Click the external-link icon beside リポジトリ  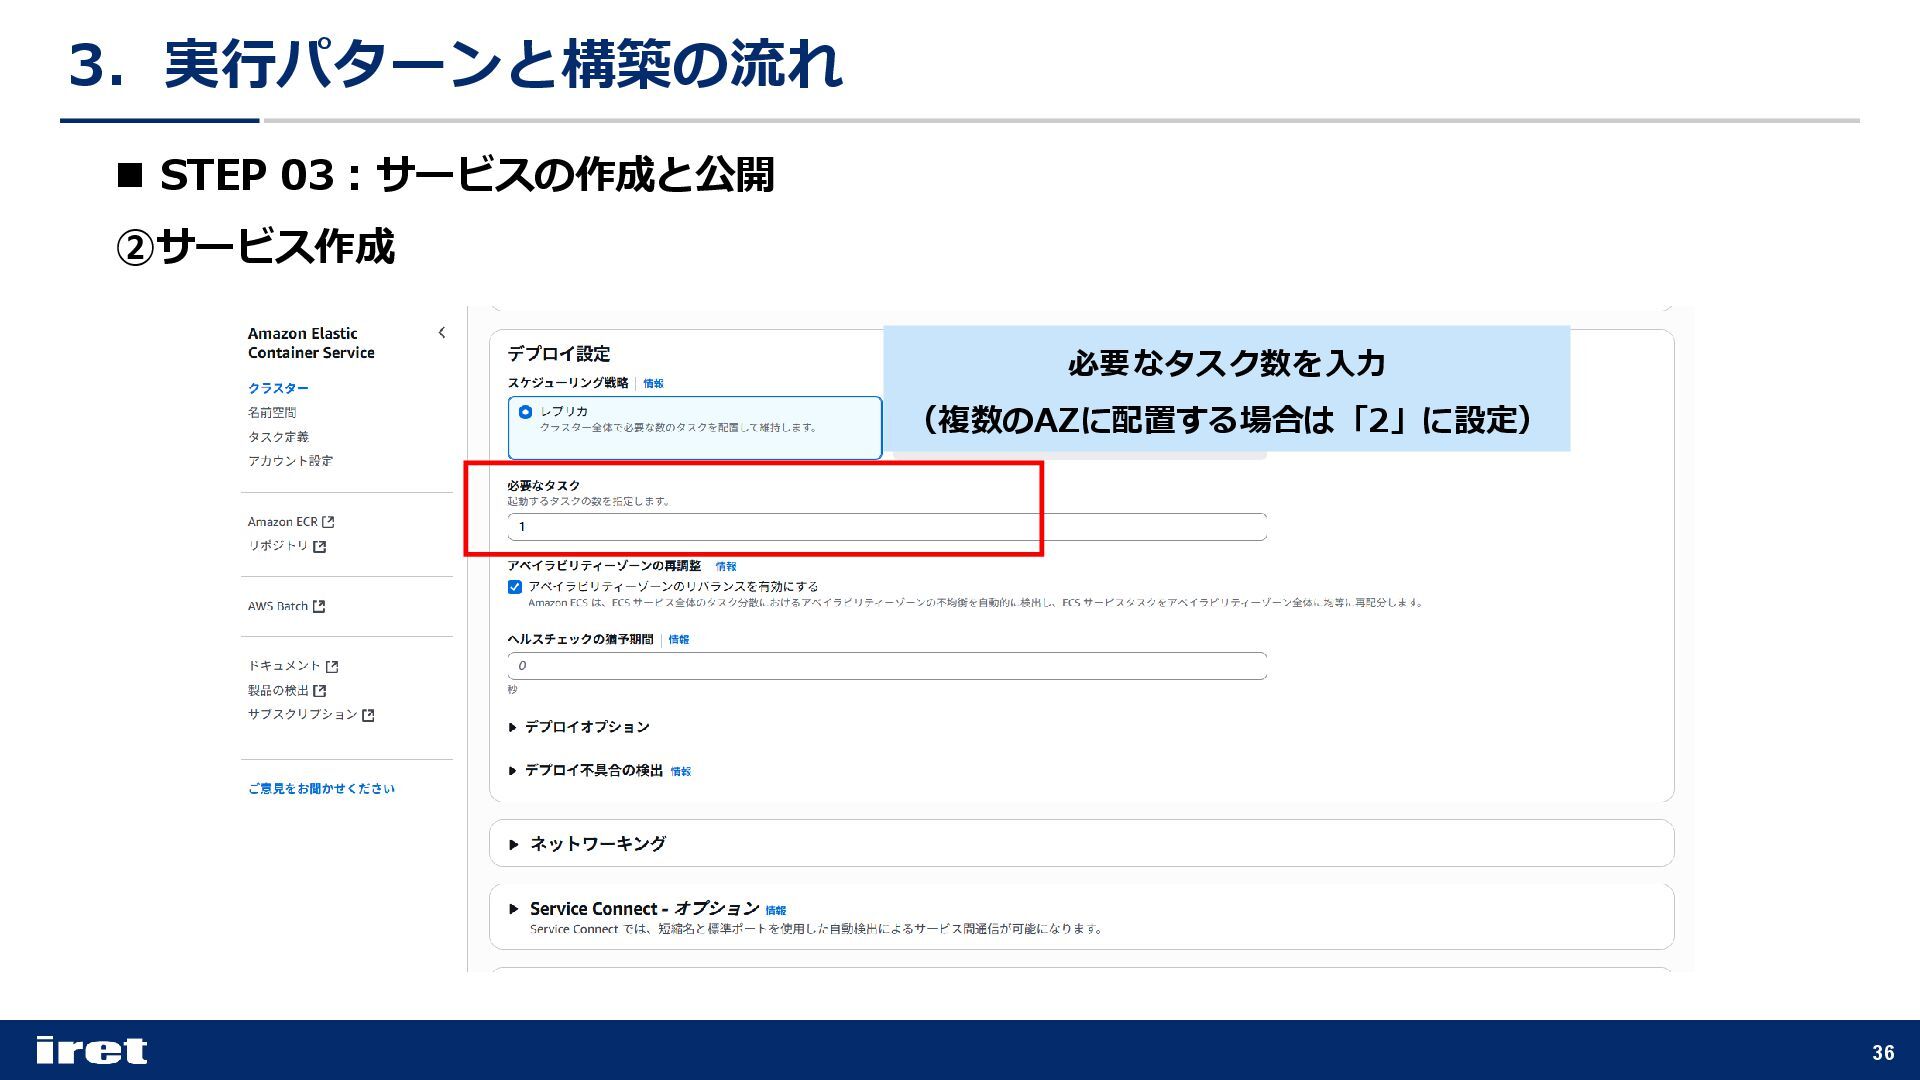click(320, 546)
